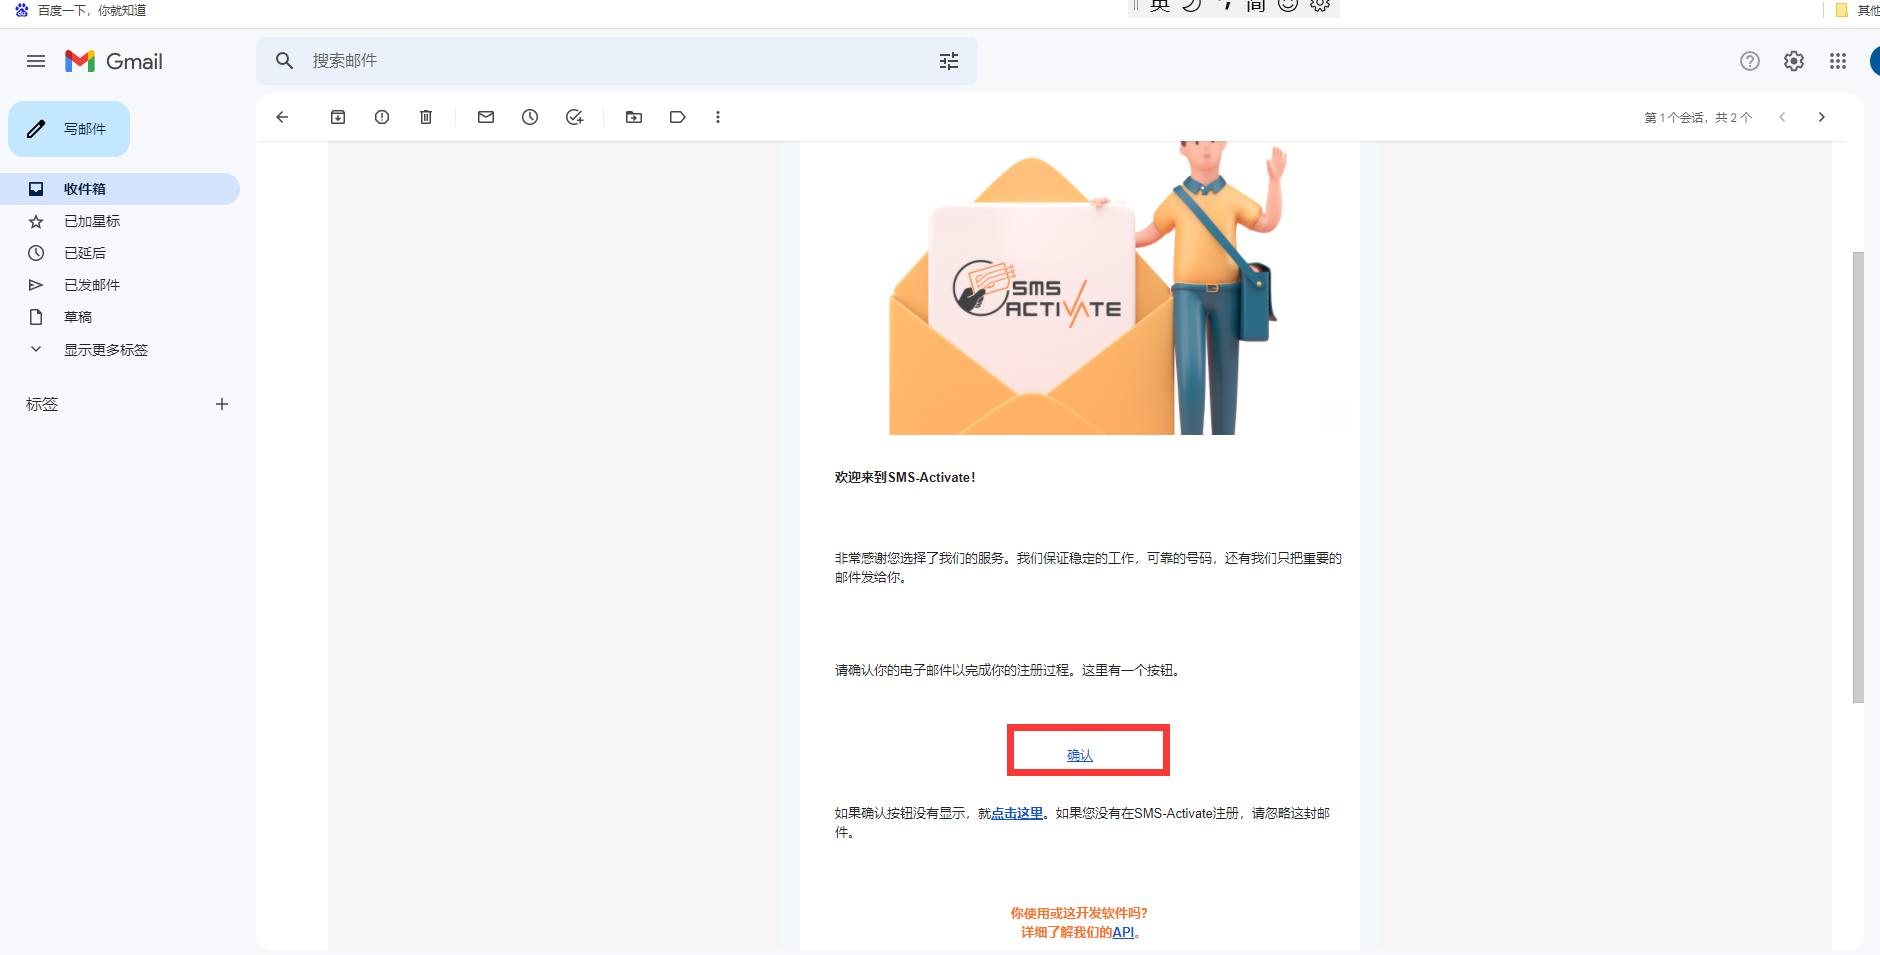Viewport: 1880px width, 955px height.
Task: Move the email to another folder
Action: pyautogui.click(x=634, y=117)
